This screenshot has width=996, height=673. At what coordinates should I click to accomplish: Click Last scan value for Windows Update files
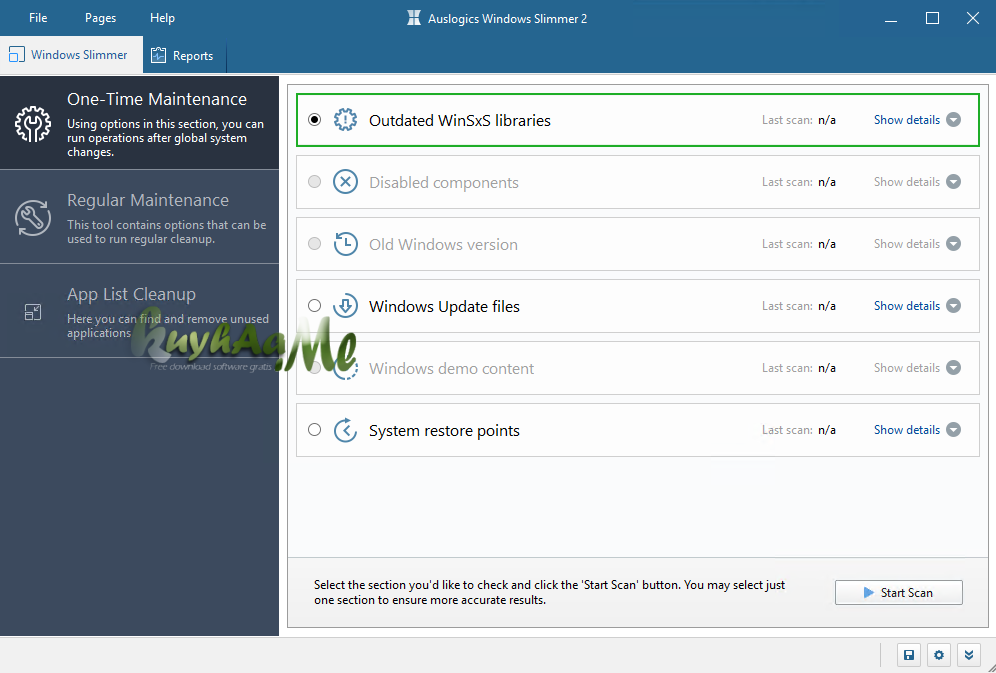[826, 306]
